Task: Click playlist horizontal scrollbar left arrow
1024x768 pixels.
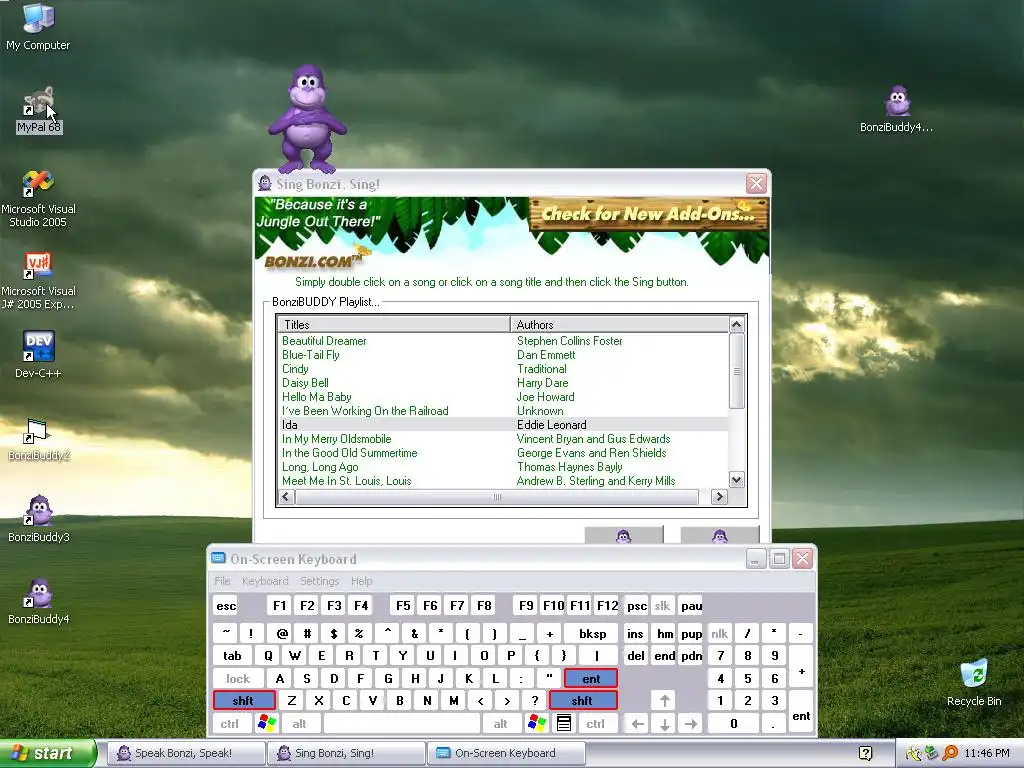Action: [x=285, y=497]
